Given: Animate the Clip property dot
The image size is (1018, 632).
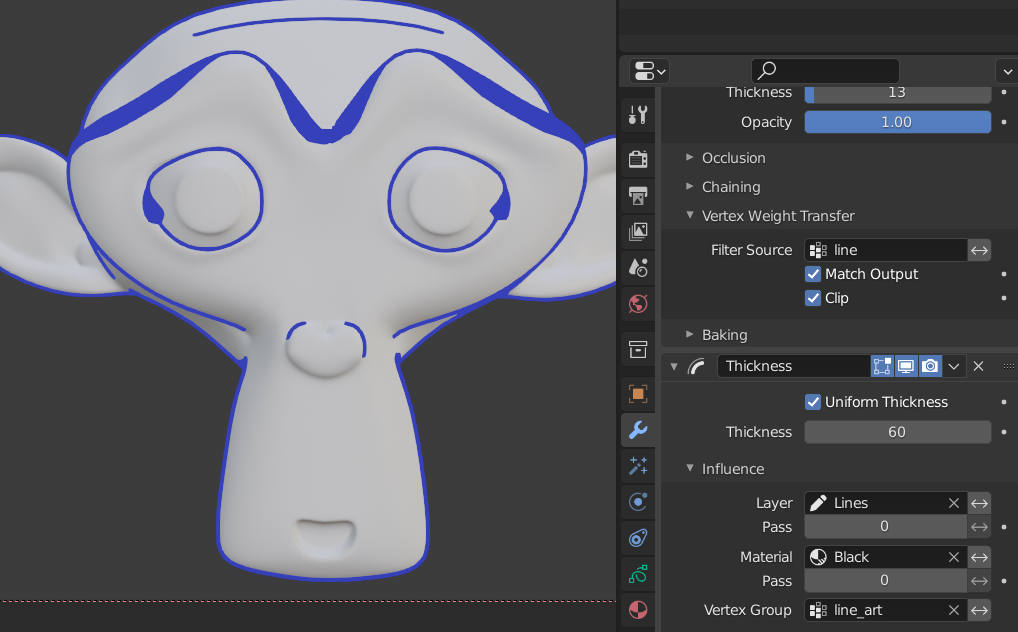Looking at the screenshot, I should pyautogui.click(x=1004, y=298).
